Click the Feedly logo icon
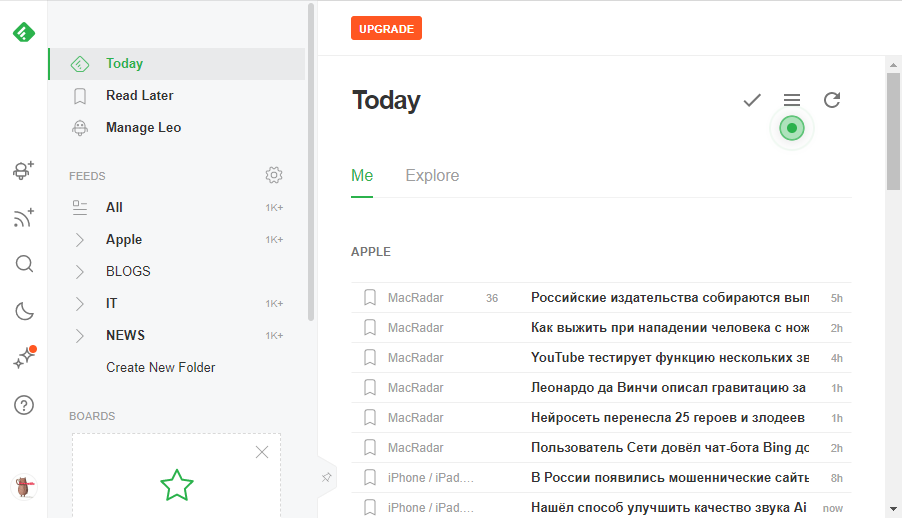Image resolution: width=902 pixels, height=518 pixels. (24, 33)
